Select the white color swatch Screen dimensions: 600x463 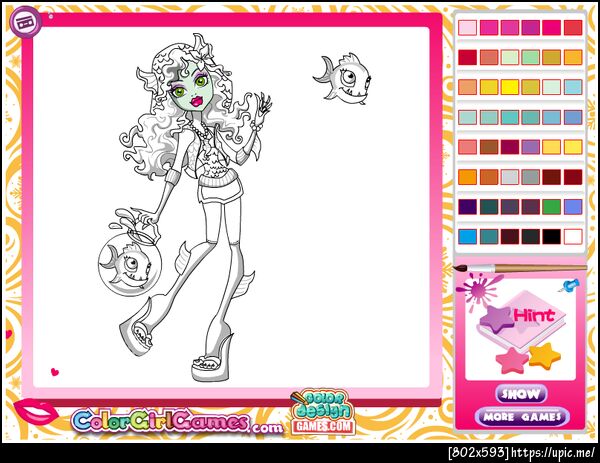573,236
